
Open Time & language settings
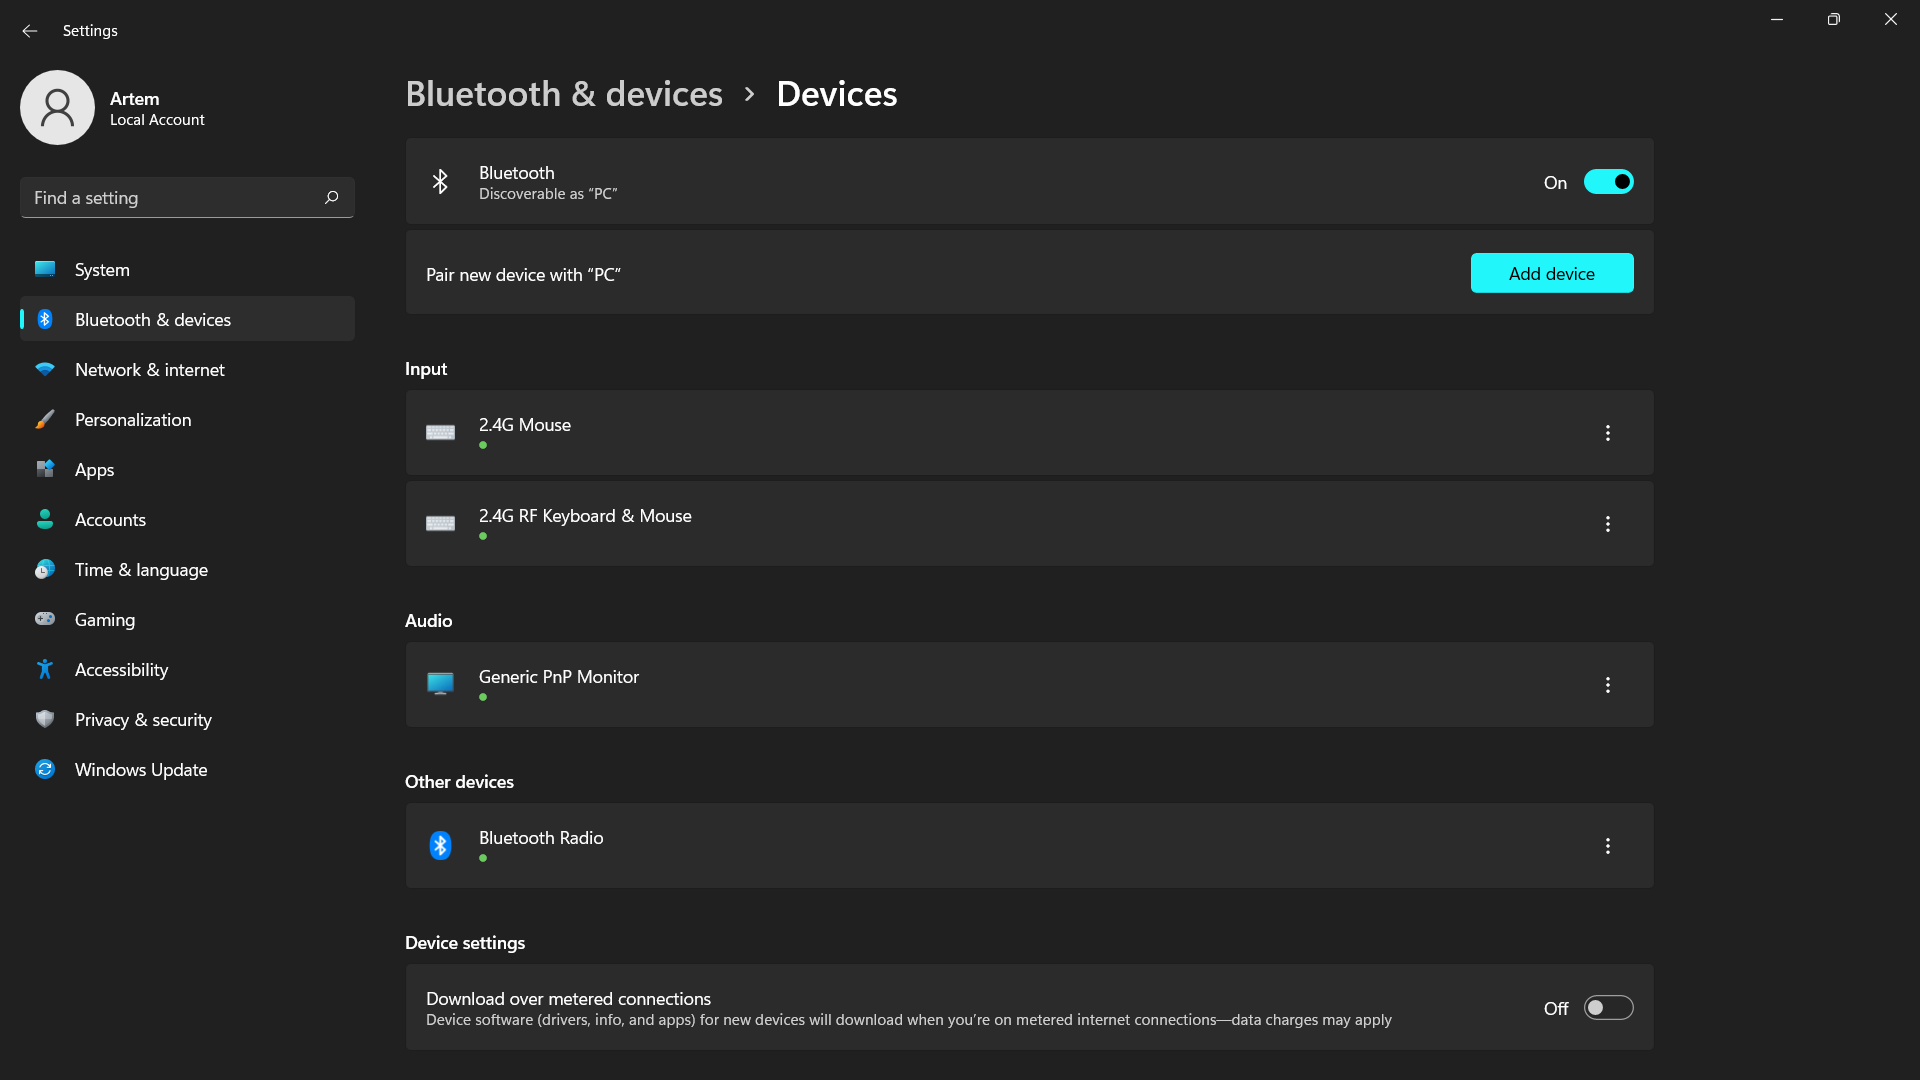(187, 569)
